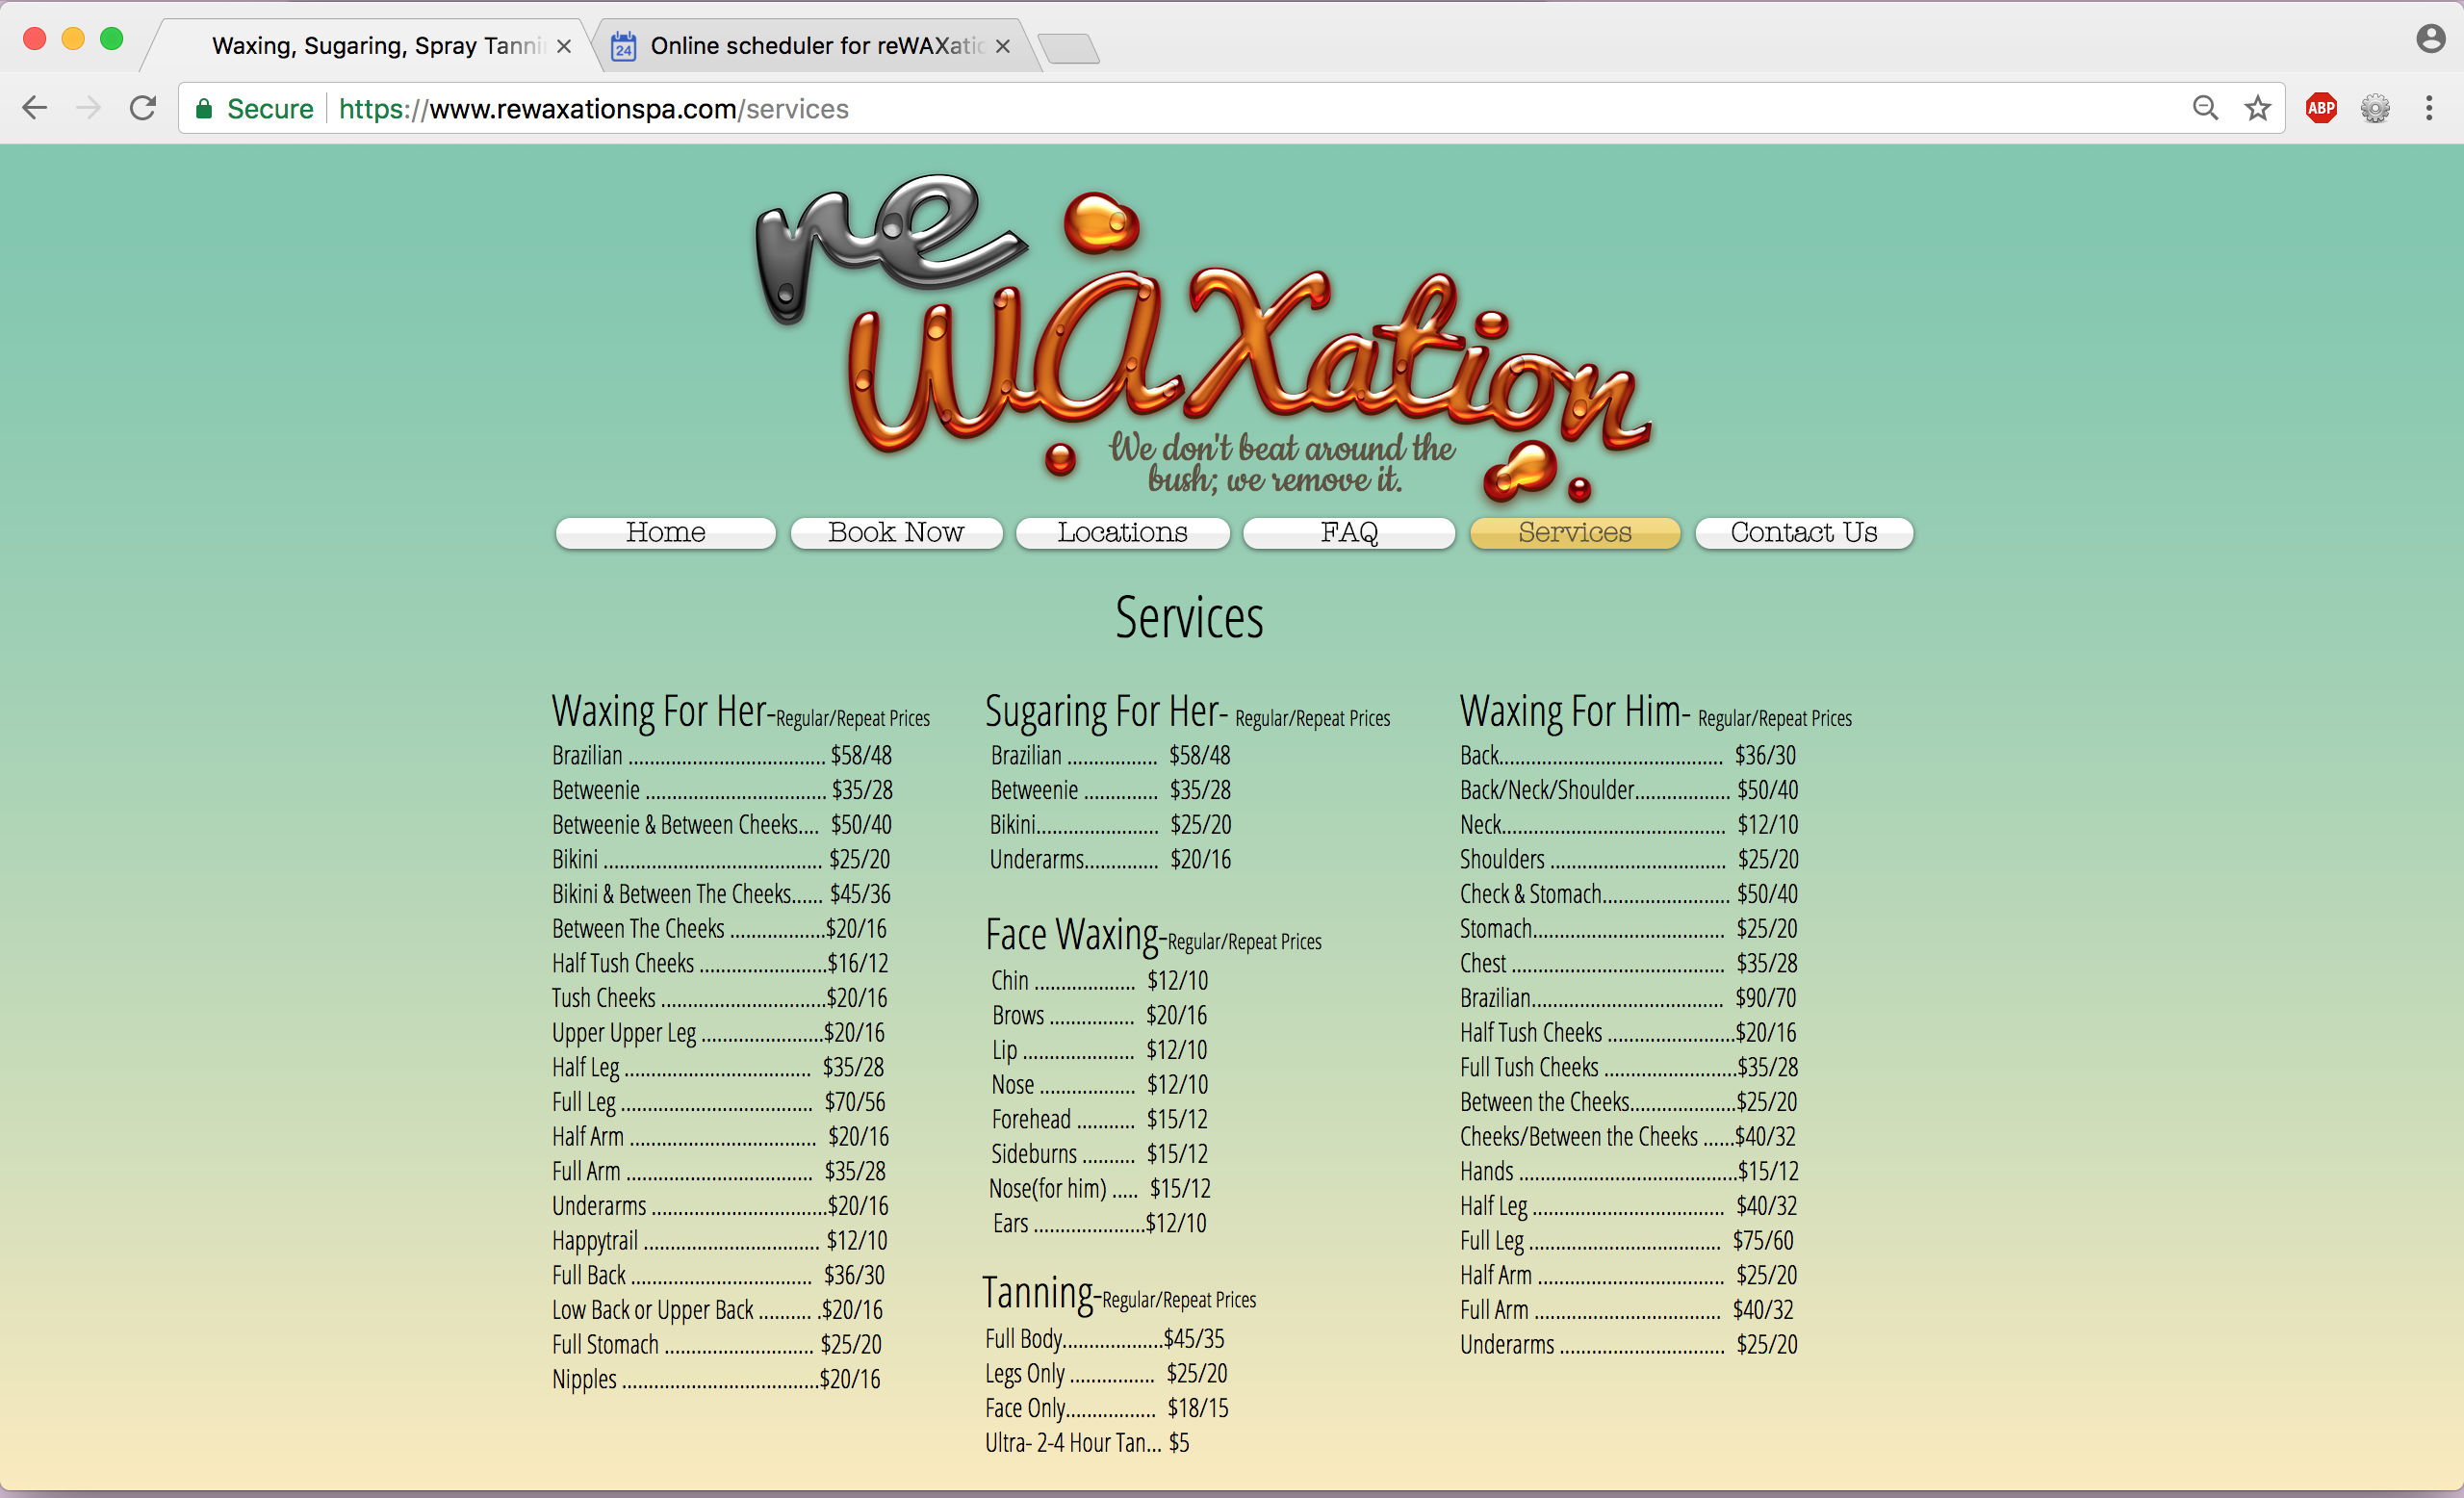Click the Hands $15/12 row
This screenshot has height=1498, width=2464.
tap(1629, 1172)
